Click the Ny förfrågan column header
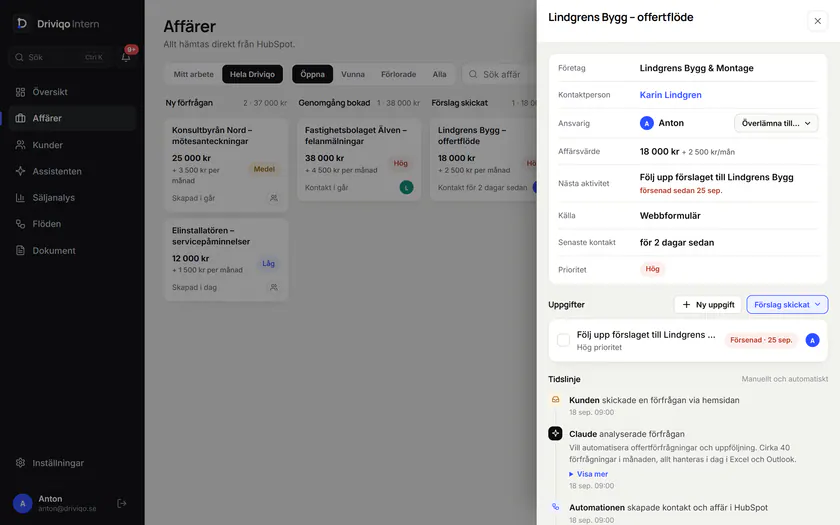 pyautogui.click(x=189, y=103)
